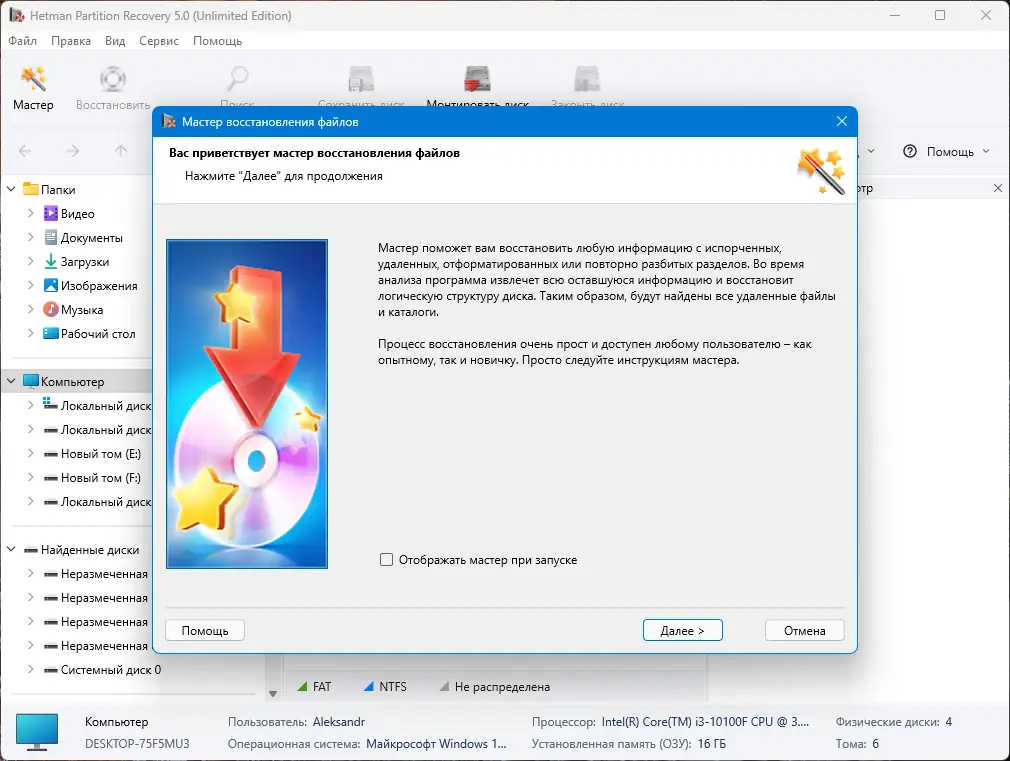Click the Папки folder icon
Screen dimensions: 1010x761
tap(31, 189)
